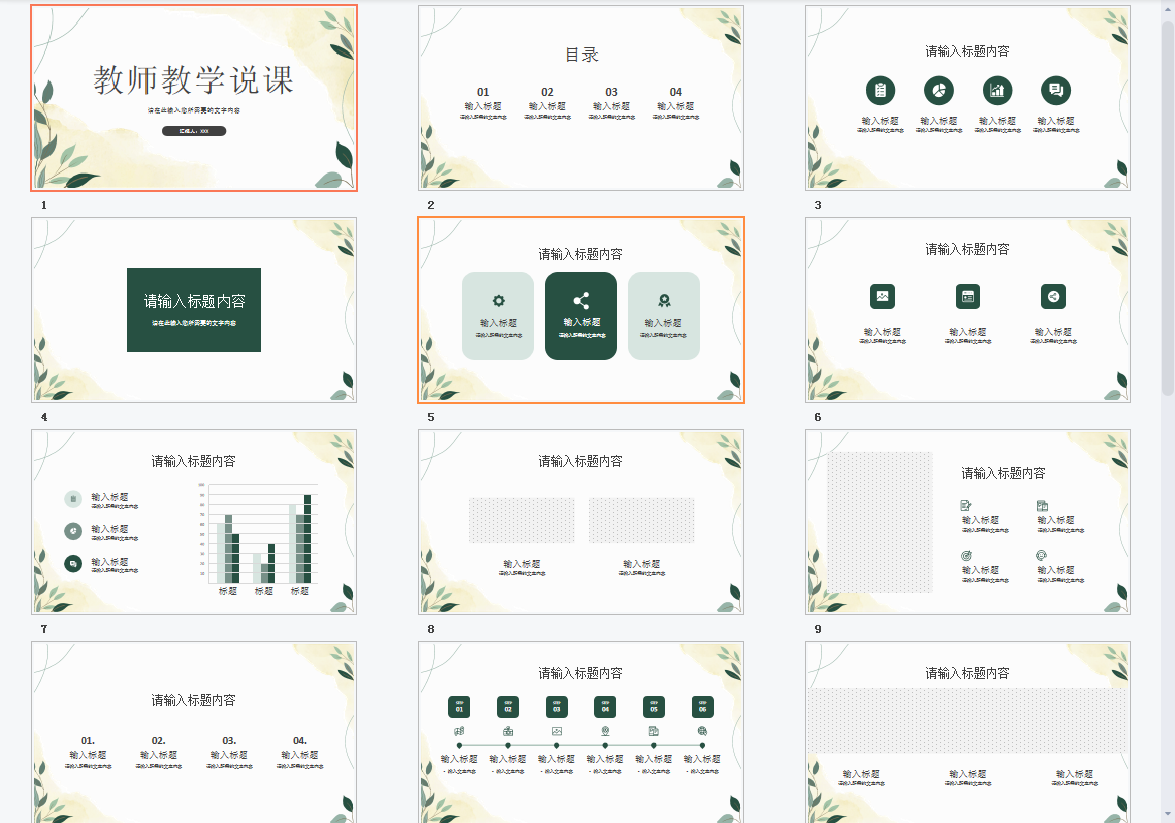Screen dimensions: 1175x823
Task: Click share icon square on slide 6
Action: click(1053, 296)
